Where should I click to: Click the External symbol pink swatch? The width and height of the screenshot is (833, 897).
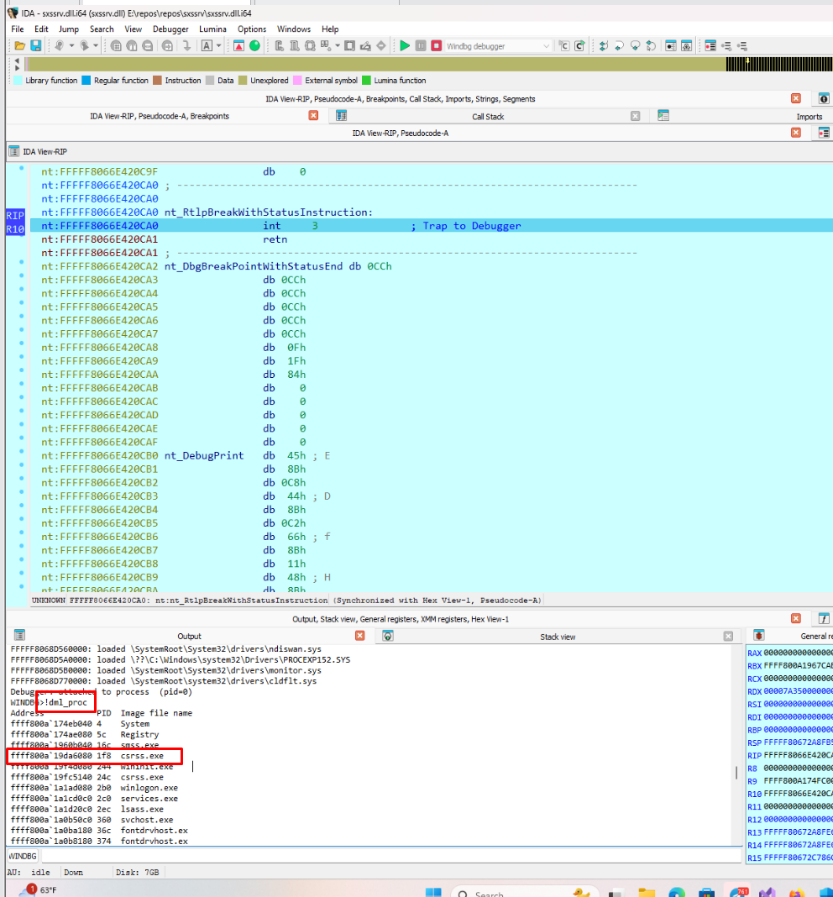point(298,81)
